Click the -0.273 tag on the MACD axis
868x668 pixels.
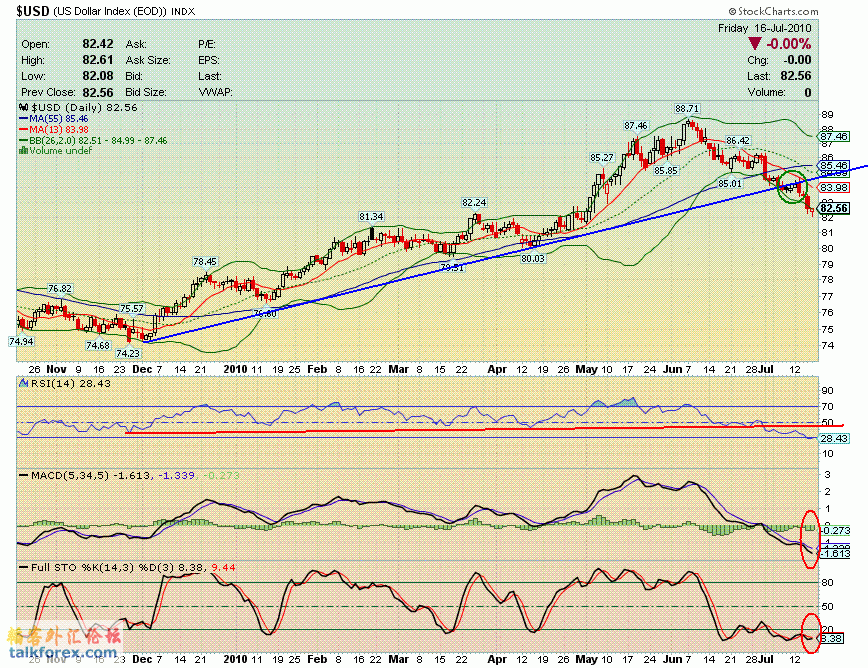pos(835,530)
